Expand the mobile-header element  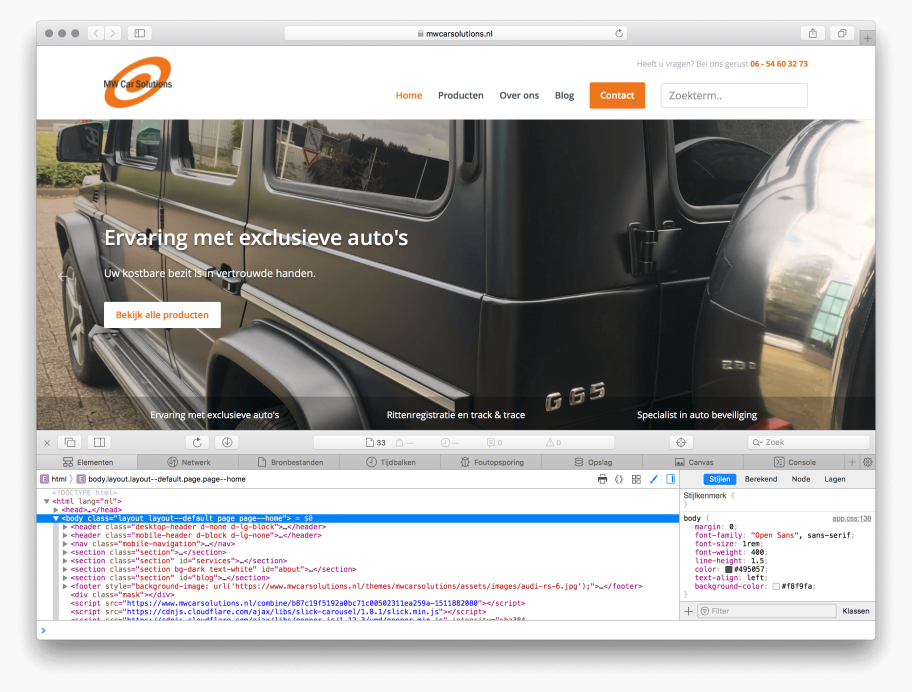pos(65,536)
